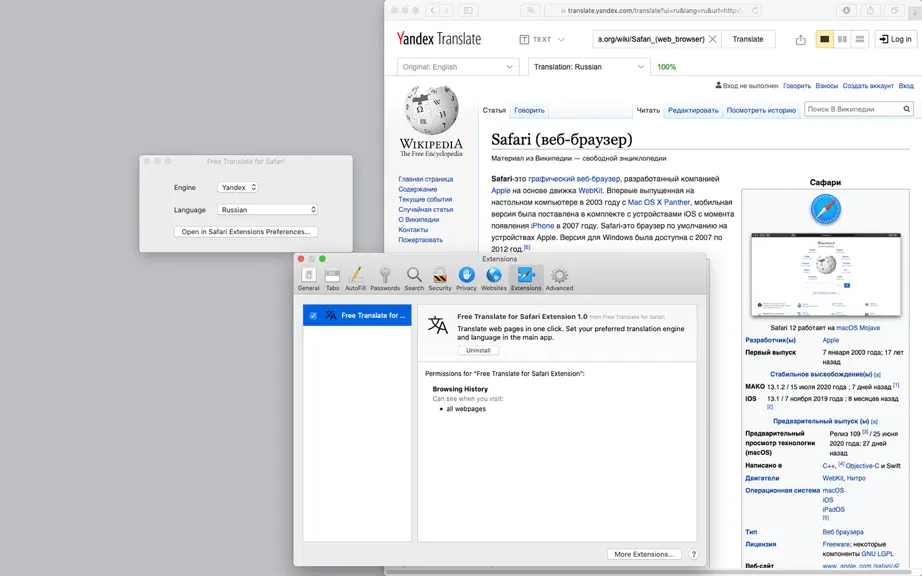Screen dimensions: 922x576
Task: Click Wikipedia search magnifier icon
Action: click(x=907, y=109)
